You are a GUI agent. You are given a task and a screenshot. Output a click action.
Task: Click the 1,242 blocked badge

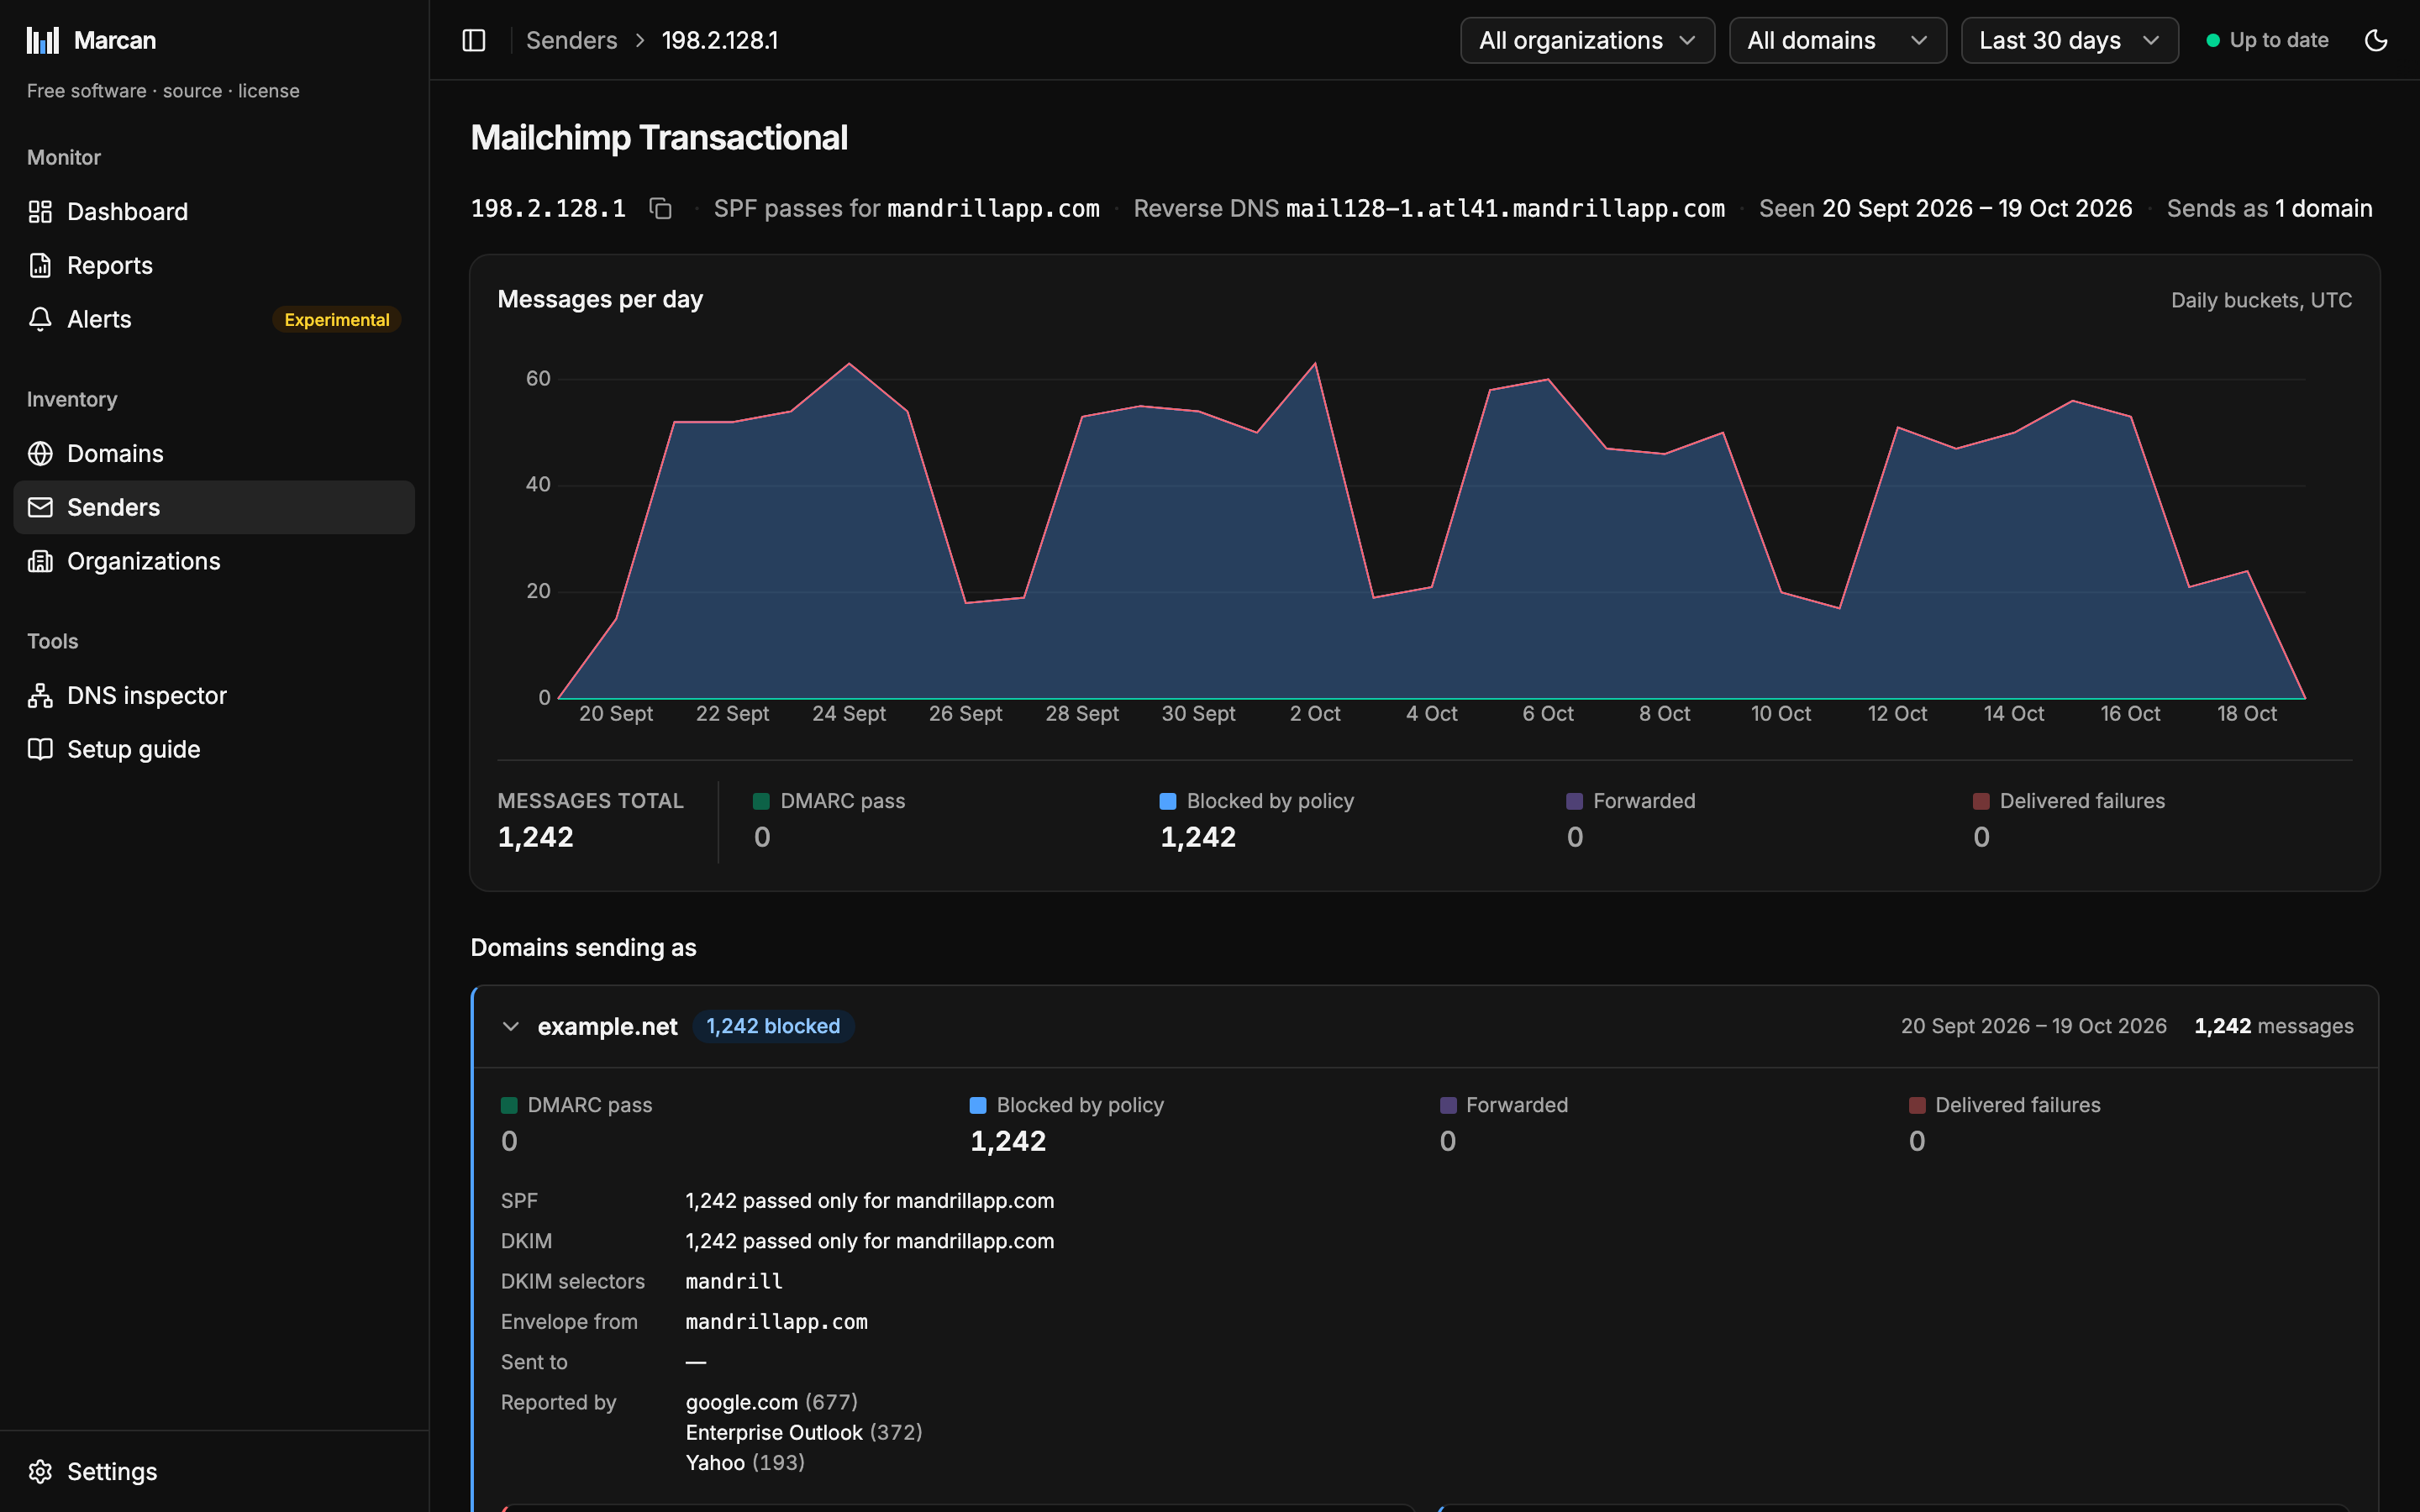(x=773, y=1026)
